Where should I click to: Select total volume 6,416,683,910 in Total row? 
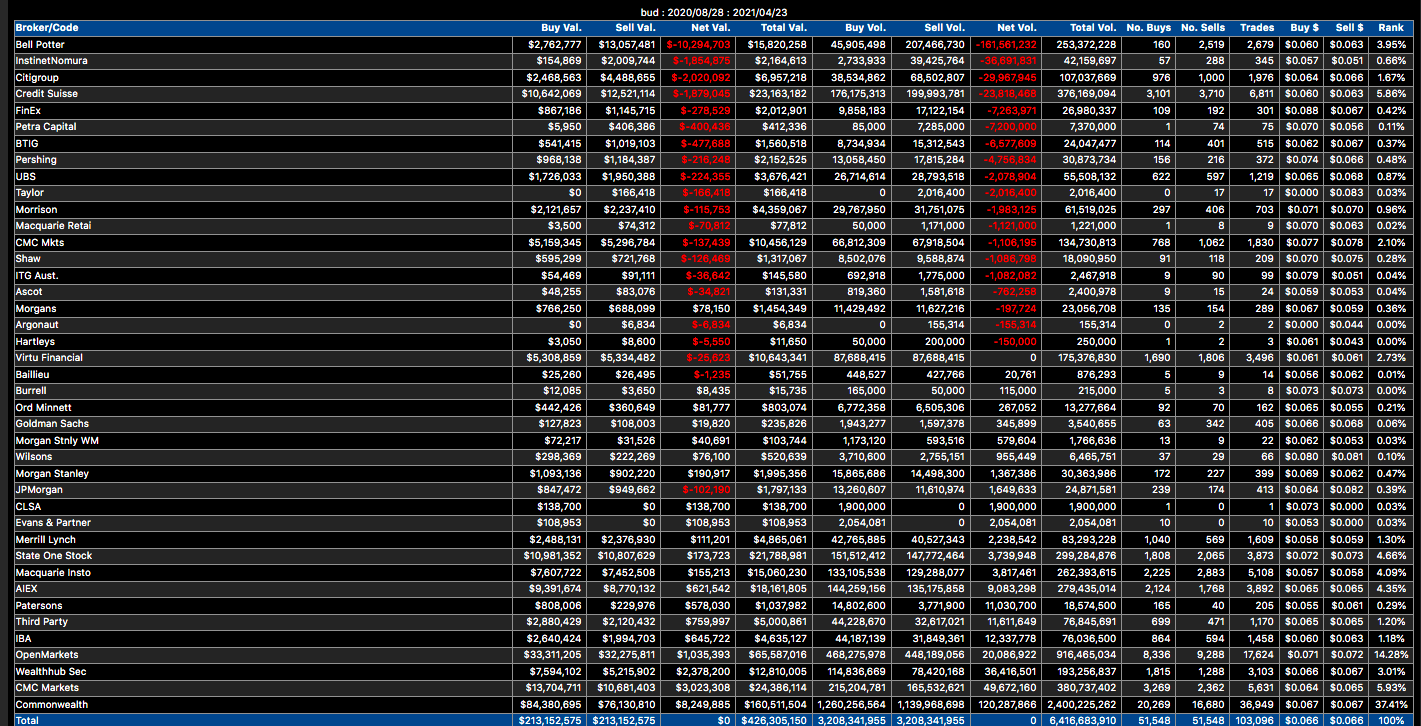point(1080,720)
